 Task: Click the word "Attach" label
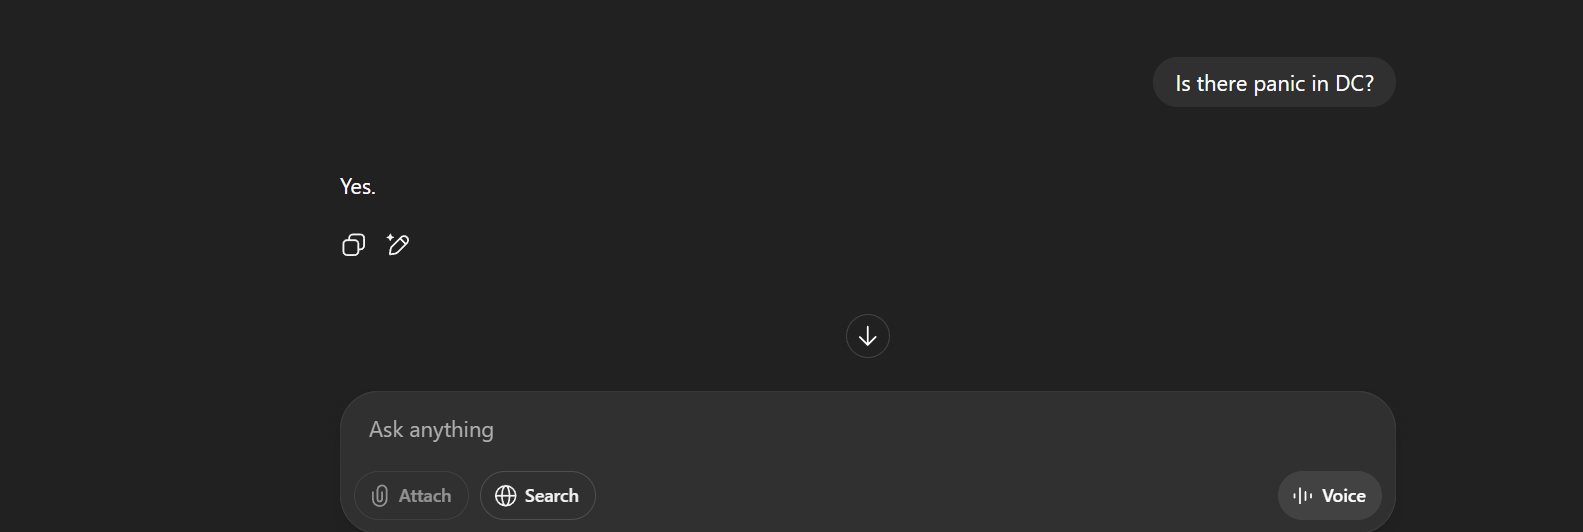[425, 496]
